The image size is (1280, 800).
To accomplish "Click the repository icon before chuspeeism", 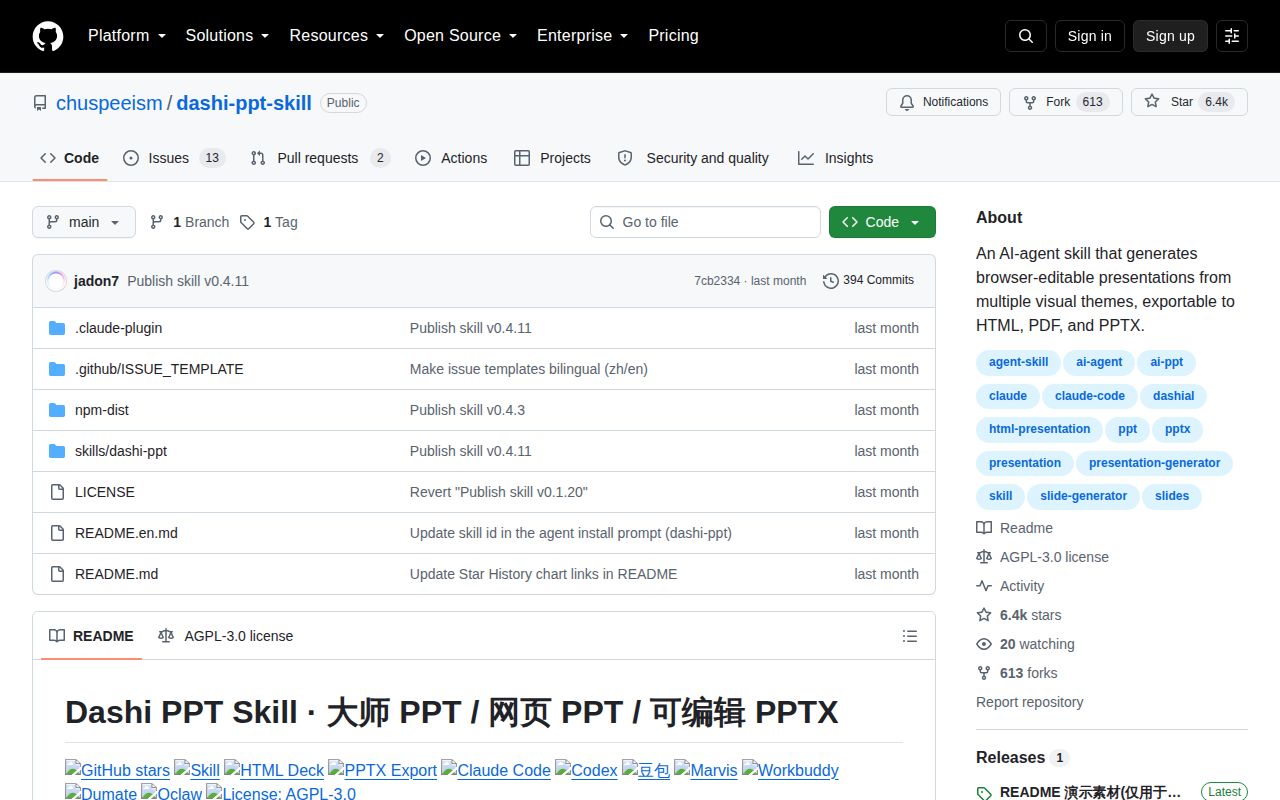I will click(40, 103).
